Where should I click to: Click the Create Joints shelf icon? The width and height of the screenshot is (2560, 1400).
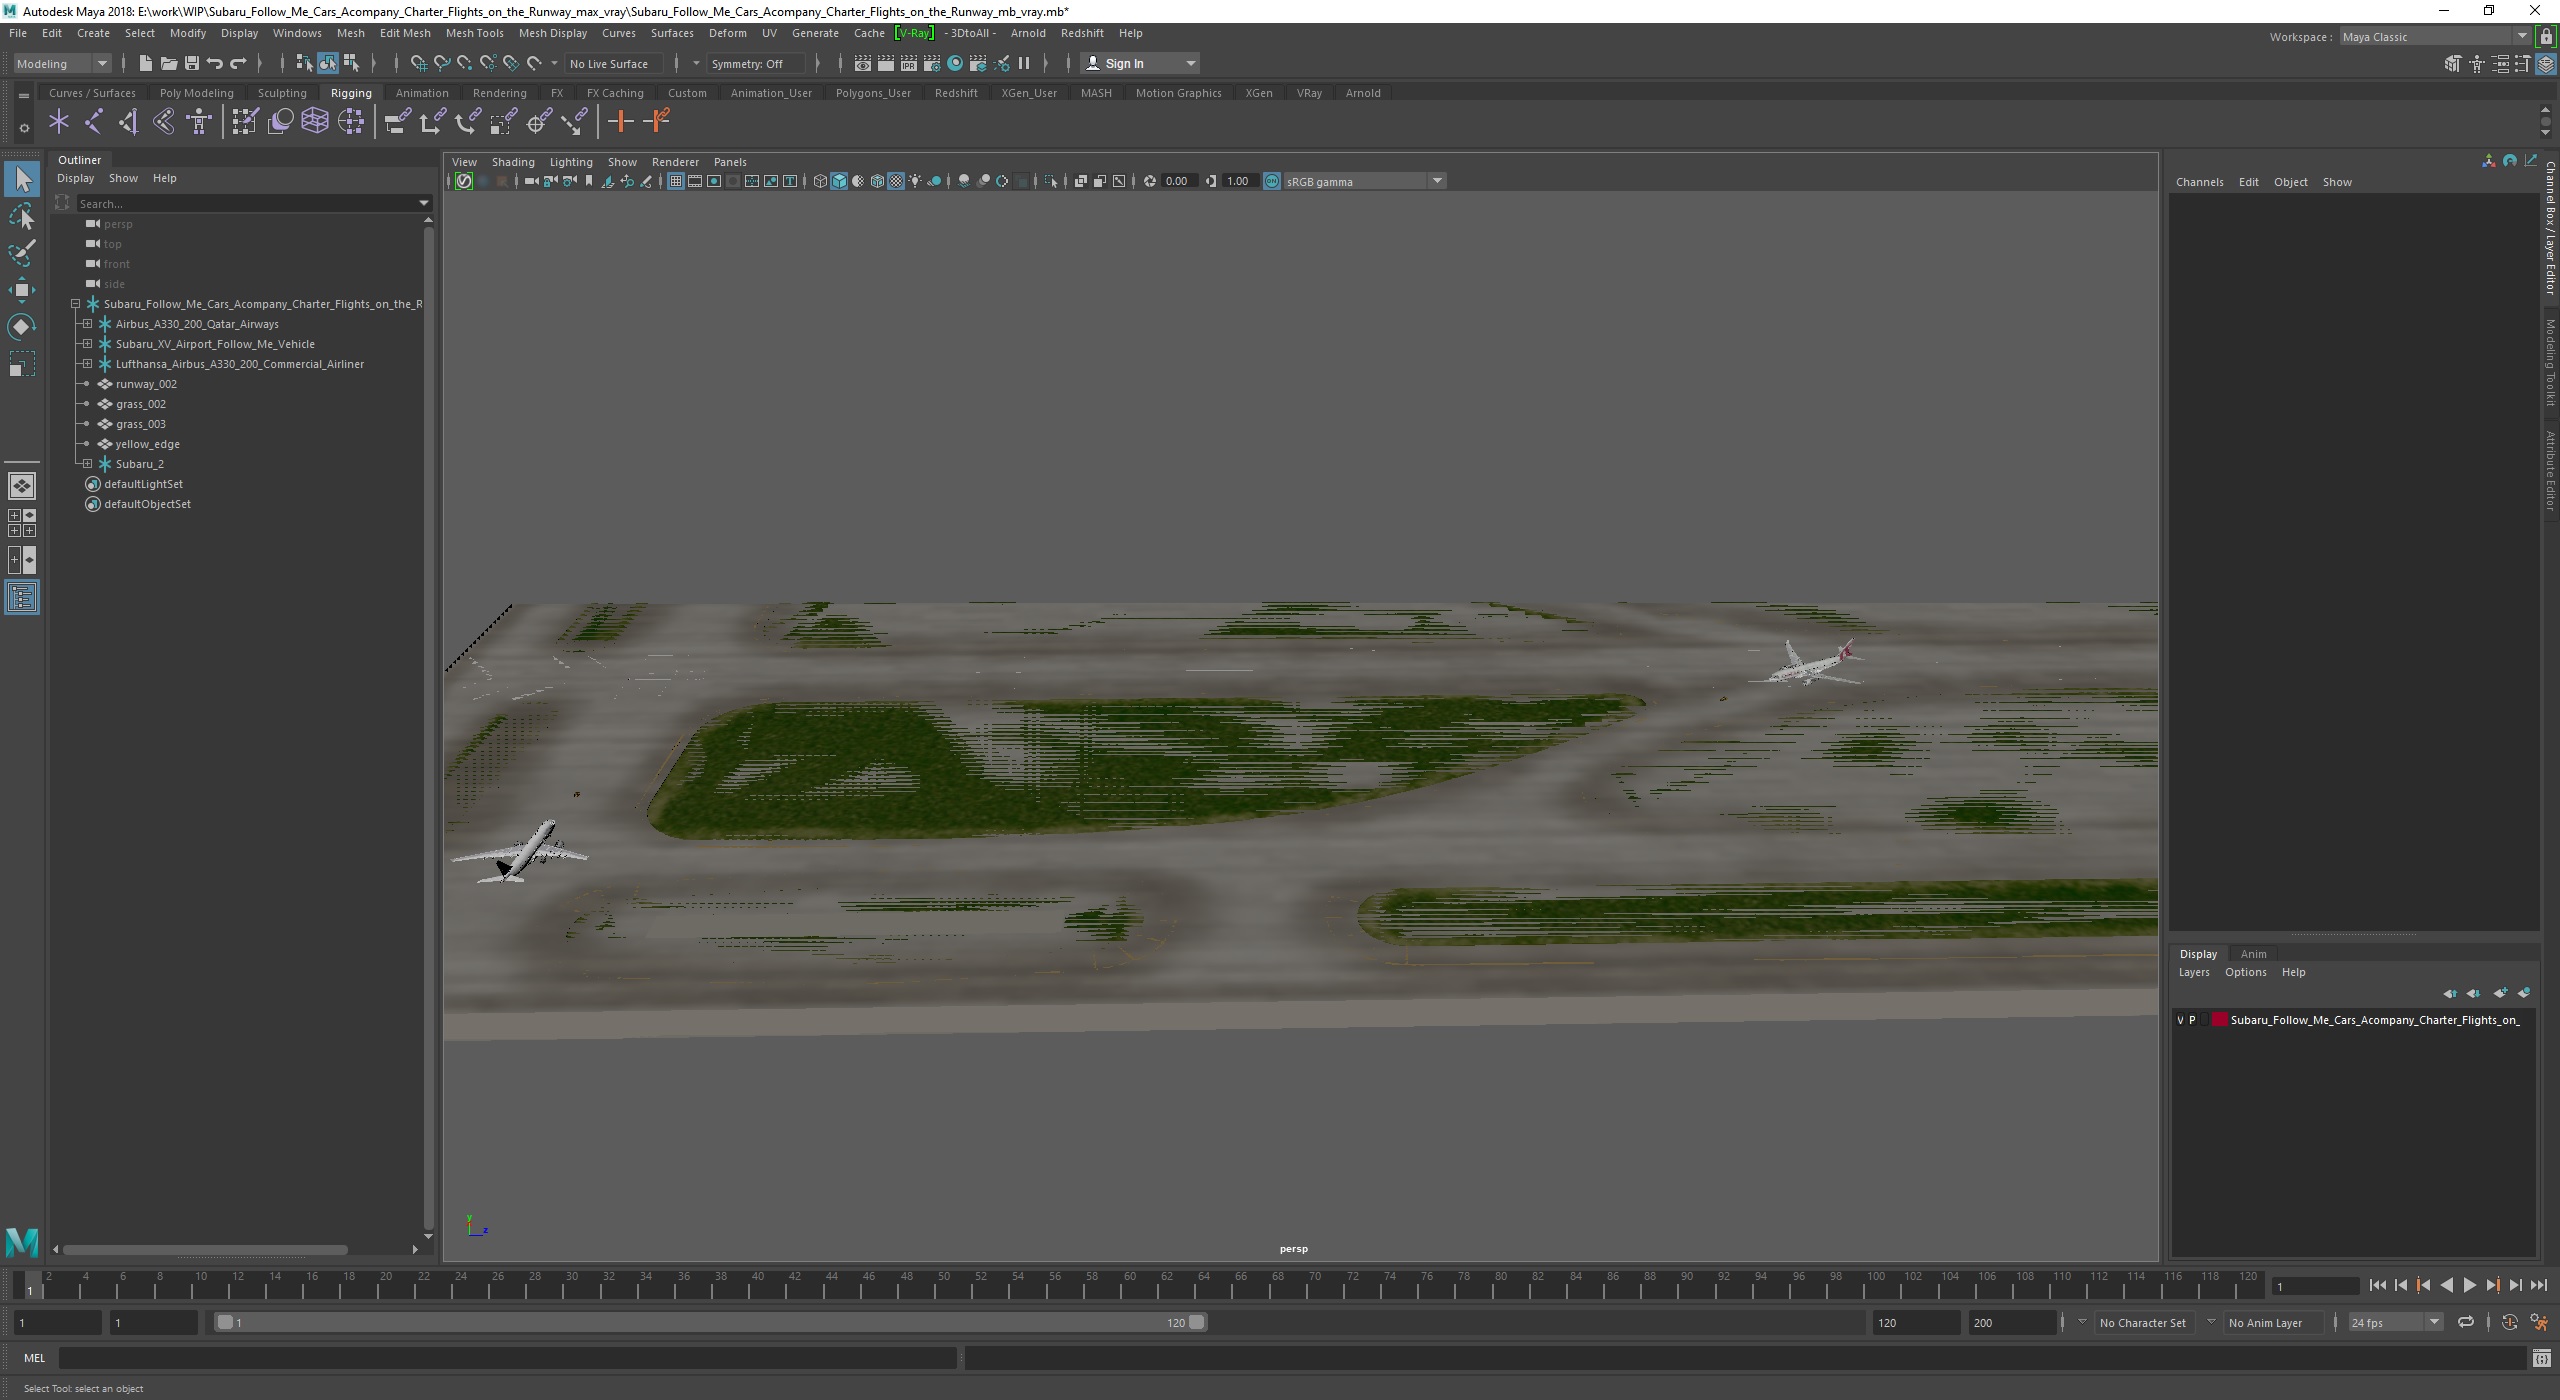[94, 122]
